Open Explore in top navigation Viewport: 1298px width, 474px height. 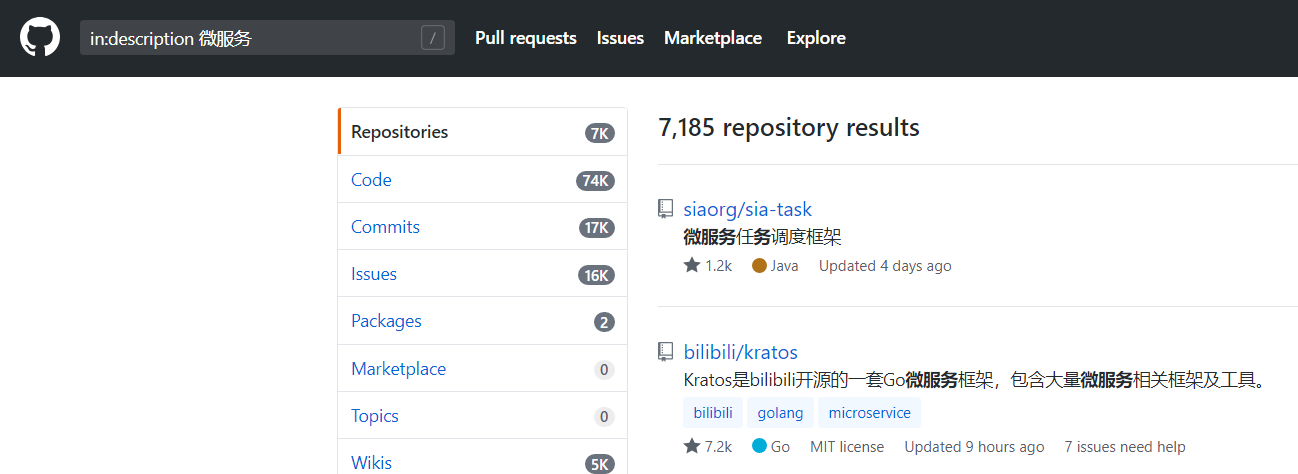816,38
